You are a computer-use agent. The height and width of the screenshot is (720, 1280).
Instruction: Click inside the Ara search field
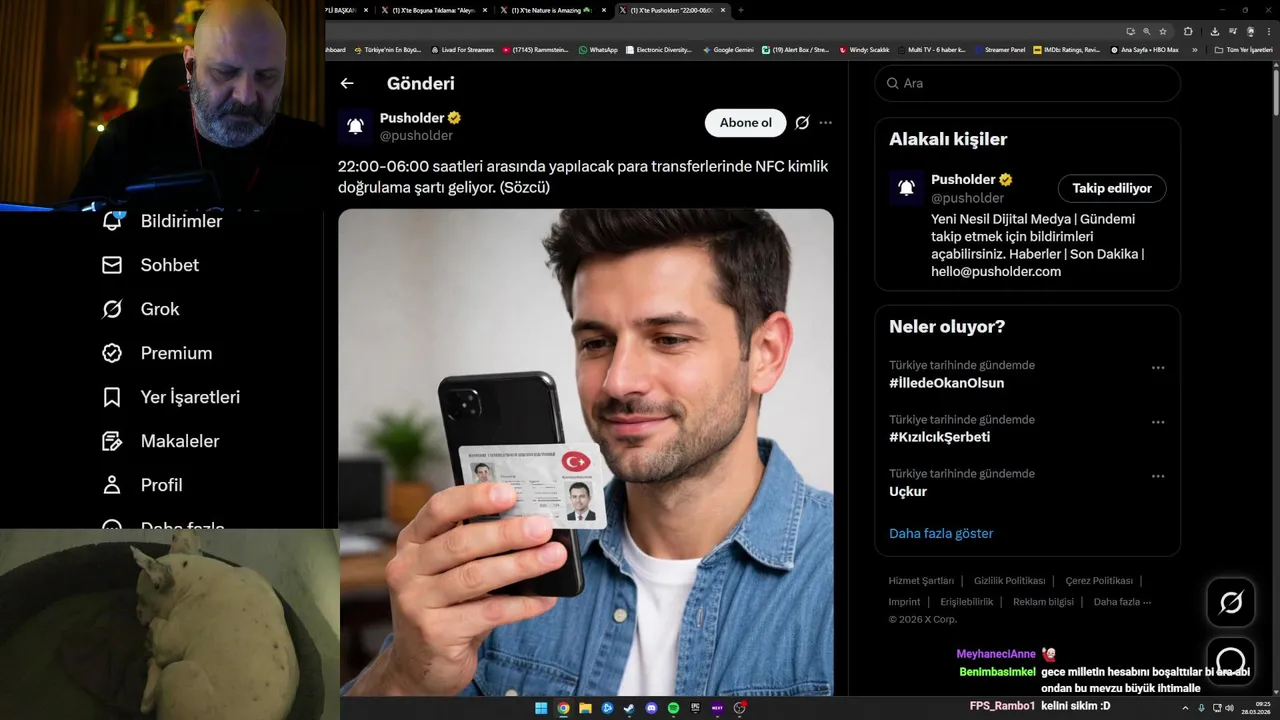click(x=1028, y=83)
